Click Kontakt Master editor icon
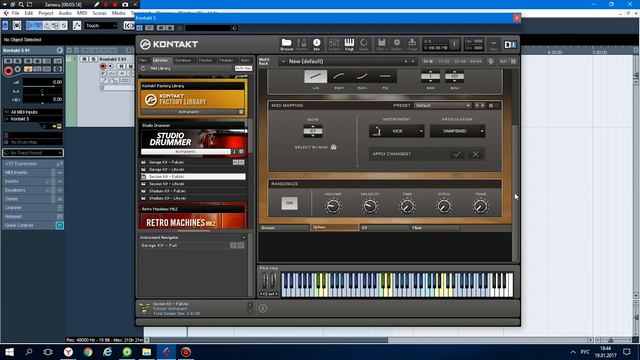The height and width of the screenshot is (360, 640). [302, 44]
